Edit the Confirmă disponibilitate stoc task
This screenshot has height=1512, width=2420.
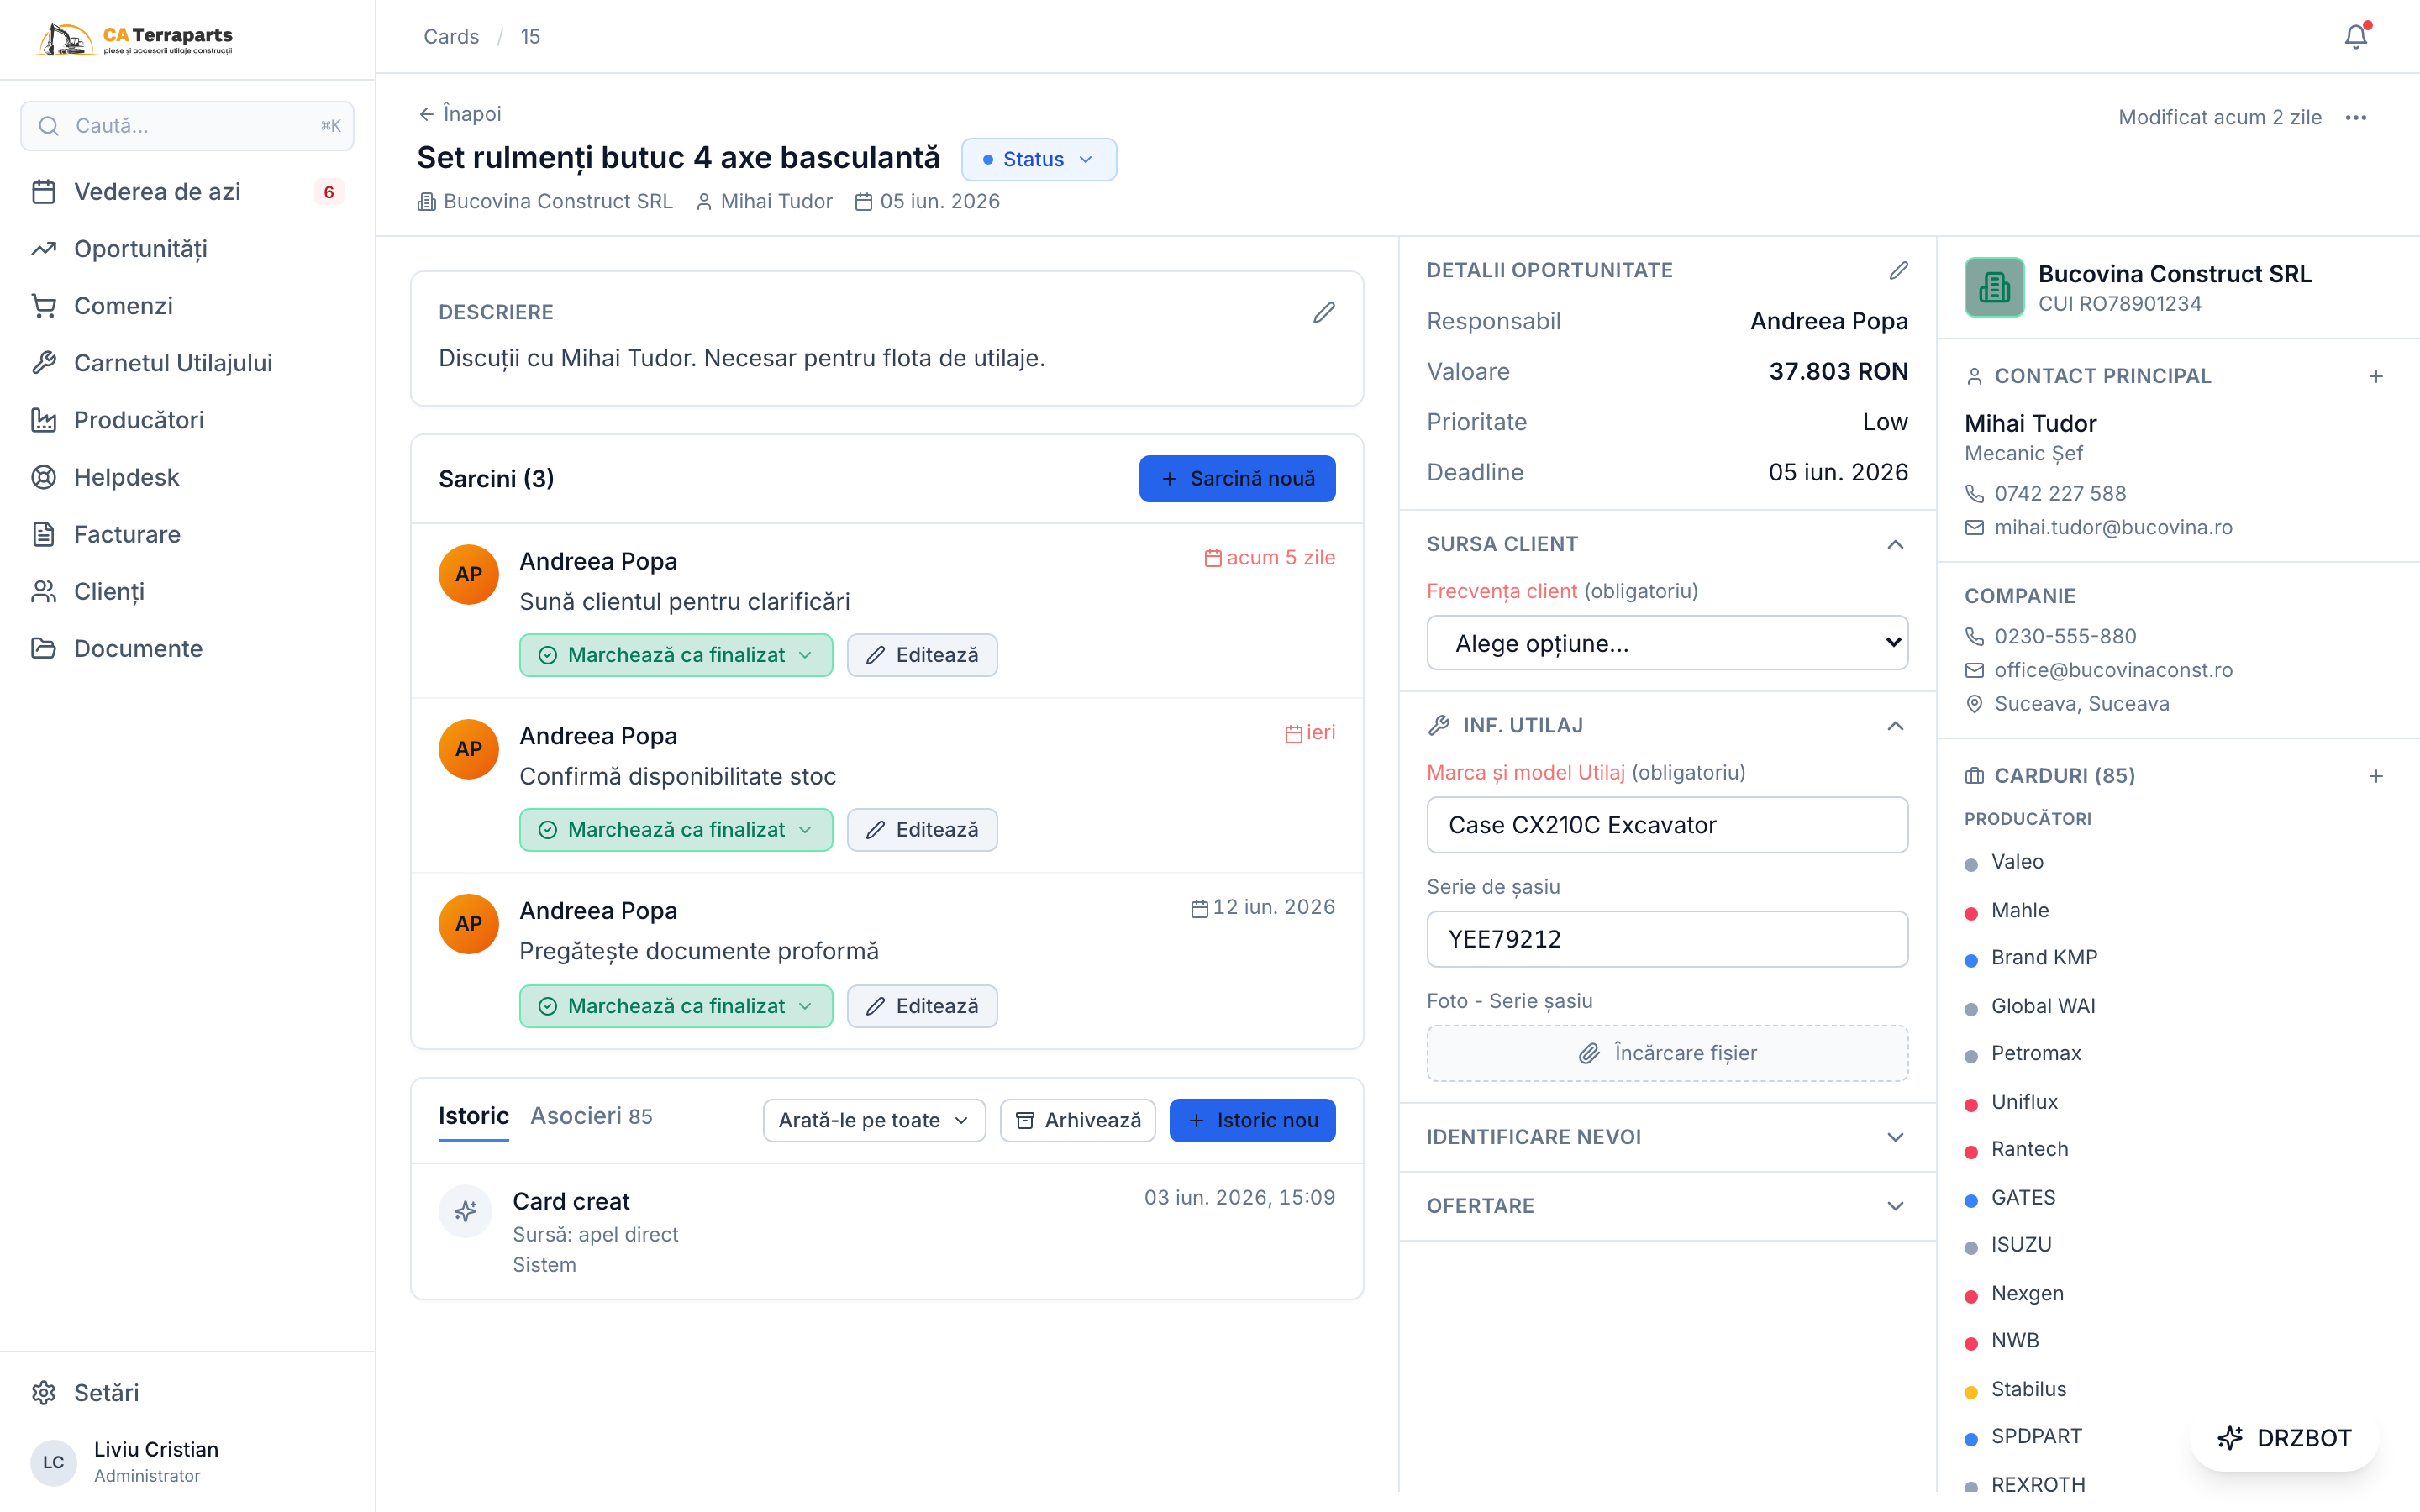921,830
